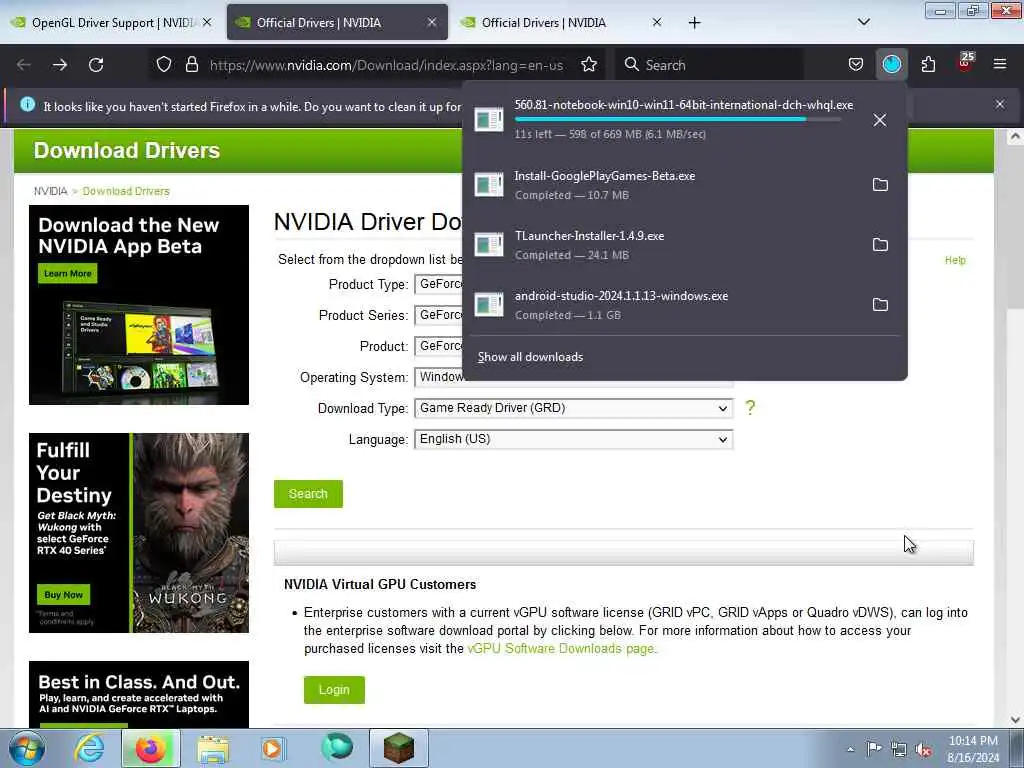Dismiss the Firefox refresh notification bar
Viewport: 1024px width, 768px height.
click(1000, 104)
